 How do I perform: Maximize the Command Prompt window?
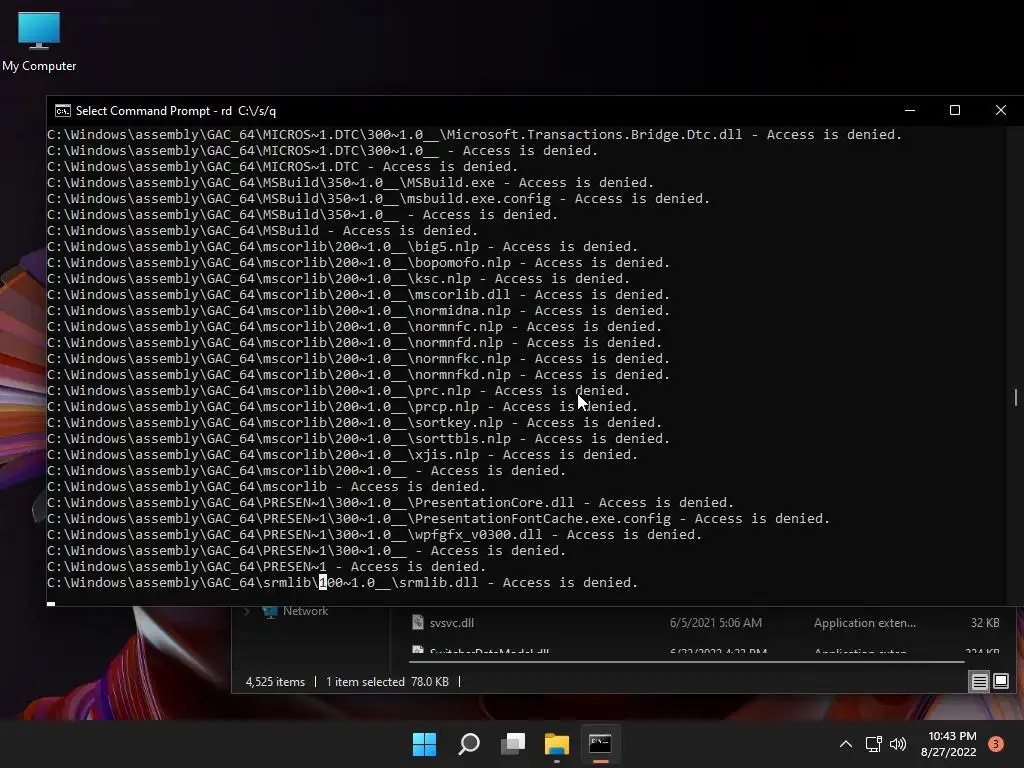(x=955, y=110)
